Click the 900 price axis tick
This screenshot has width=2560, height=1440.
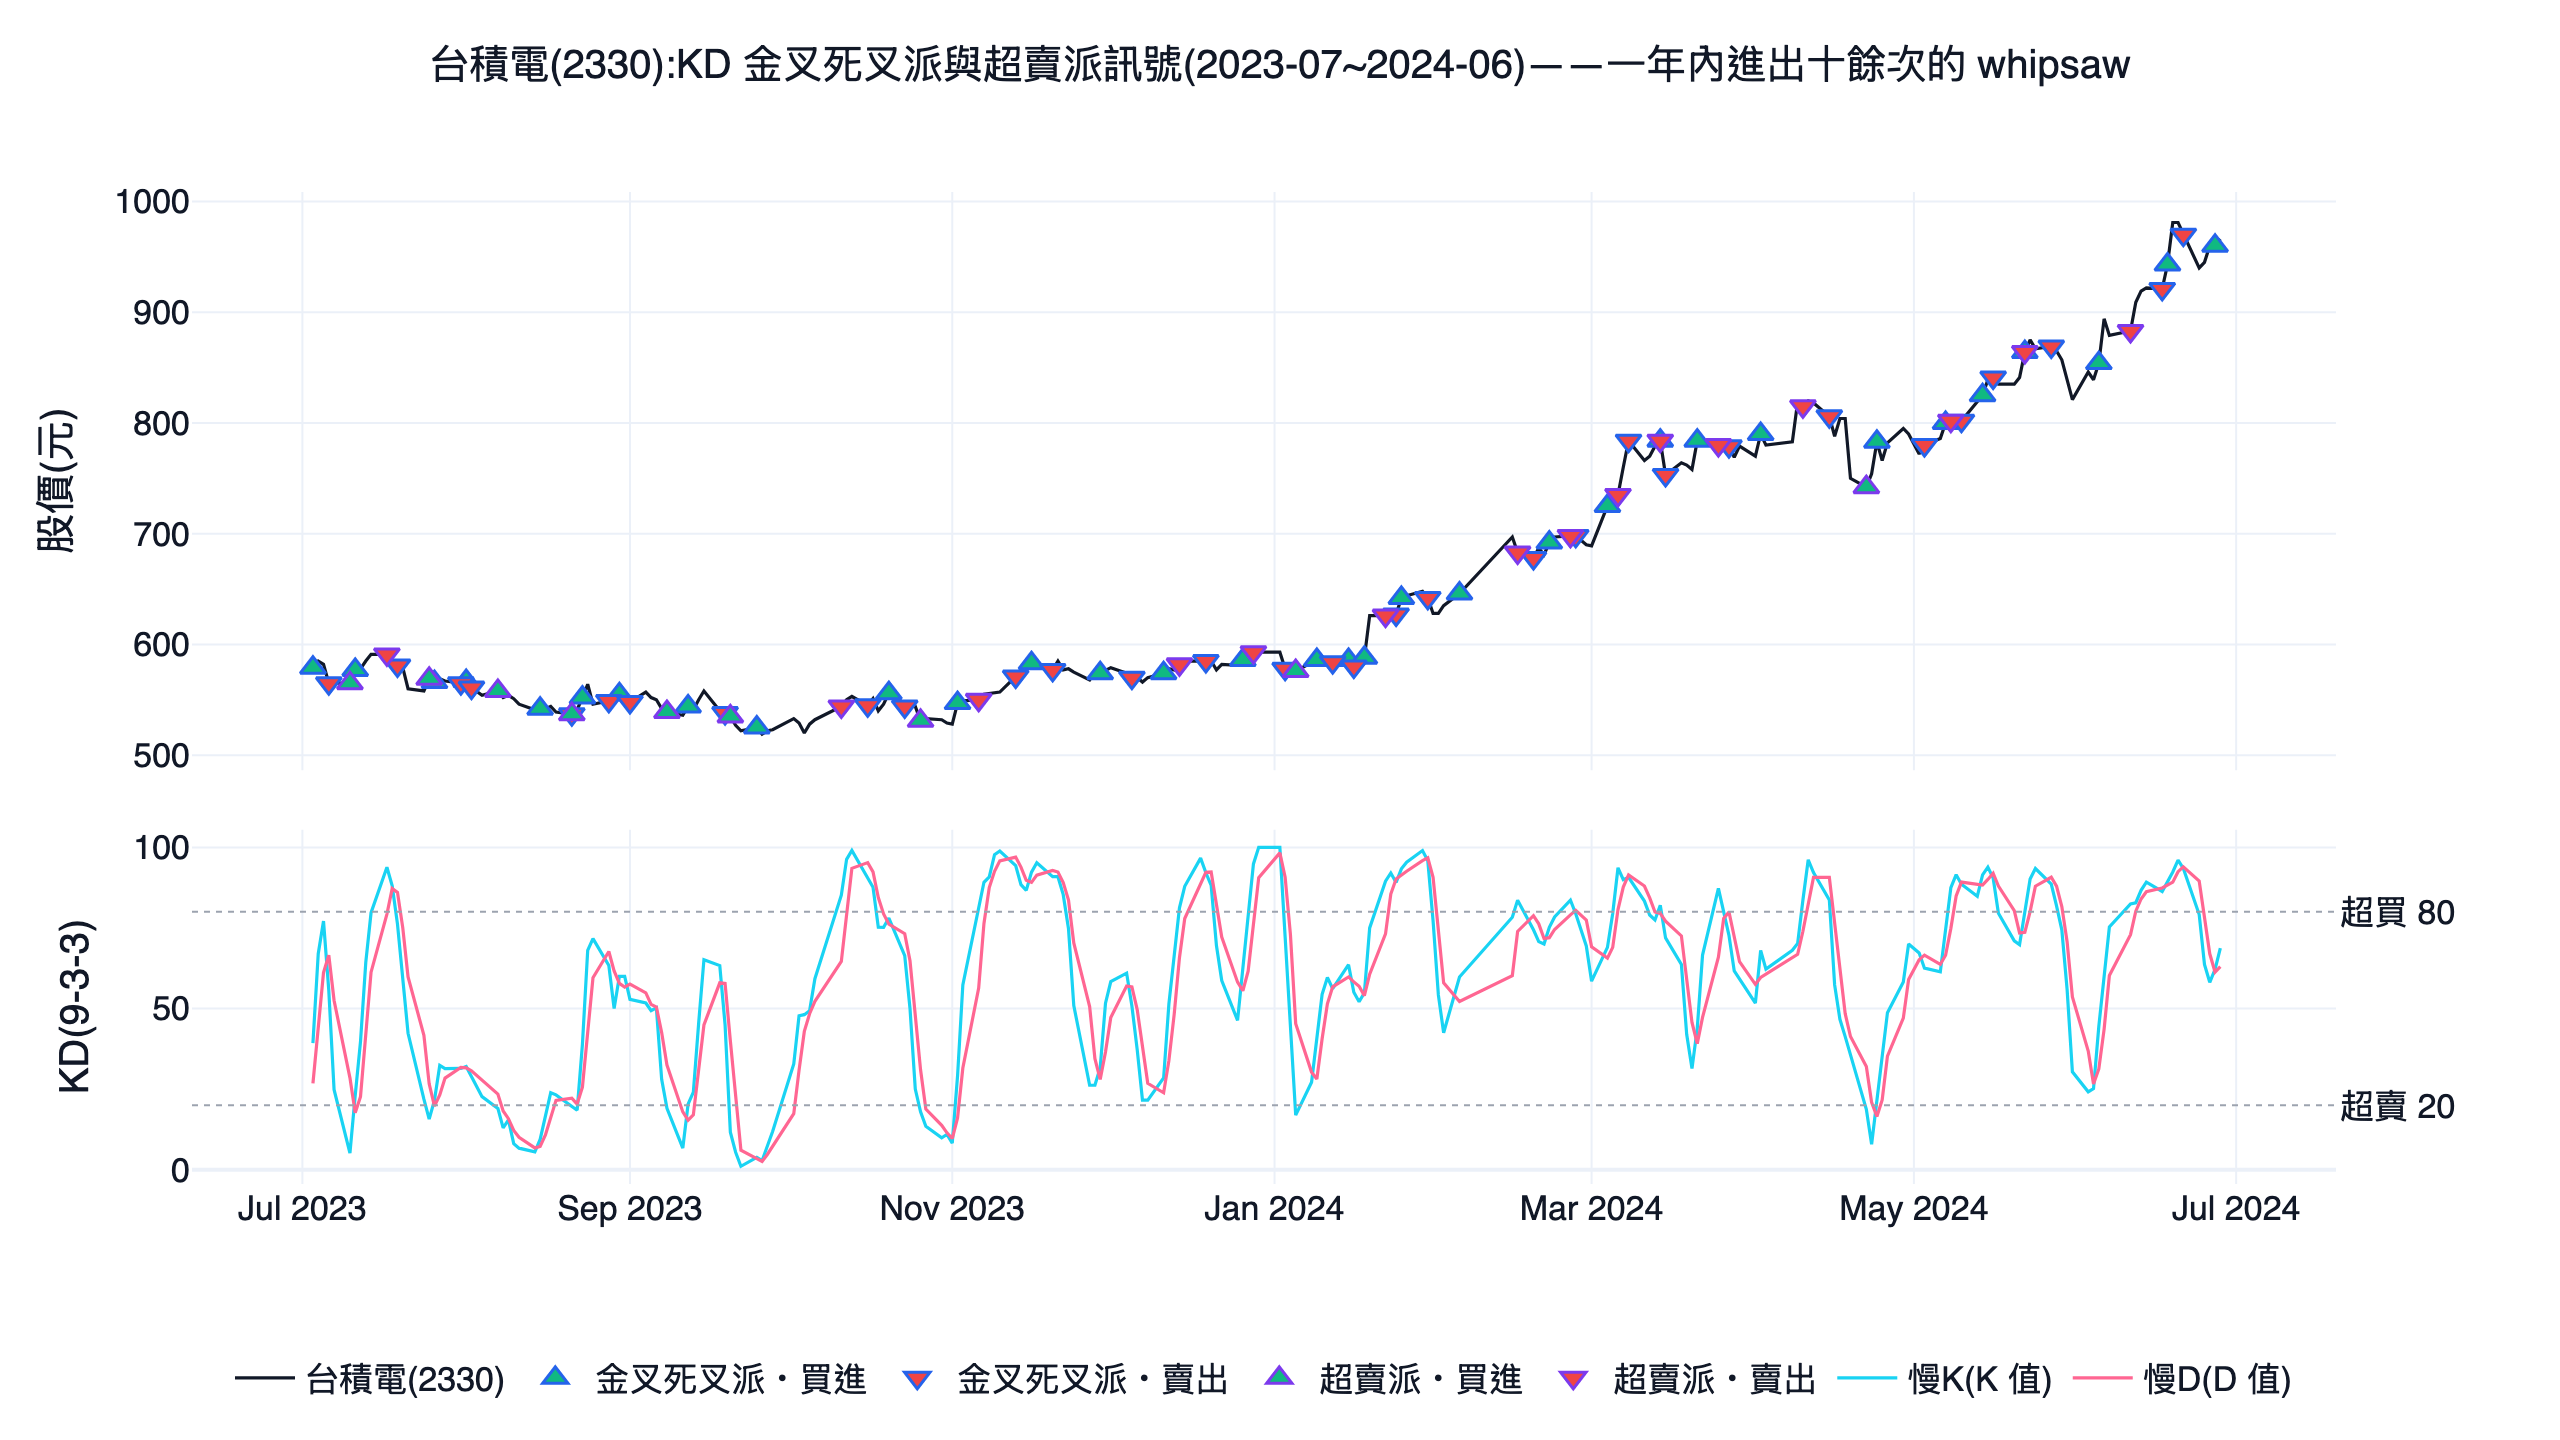coord(161,313)
